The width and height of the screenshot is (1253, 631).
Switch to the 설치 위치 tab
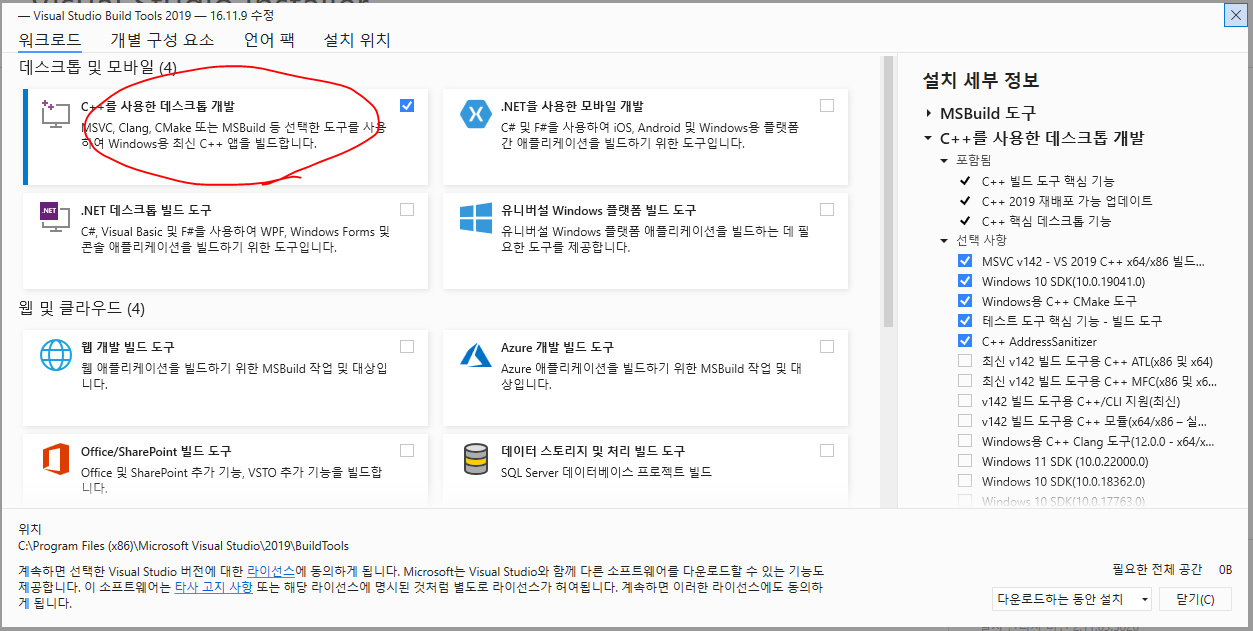coord(357,40)
